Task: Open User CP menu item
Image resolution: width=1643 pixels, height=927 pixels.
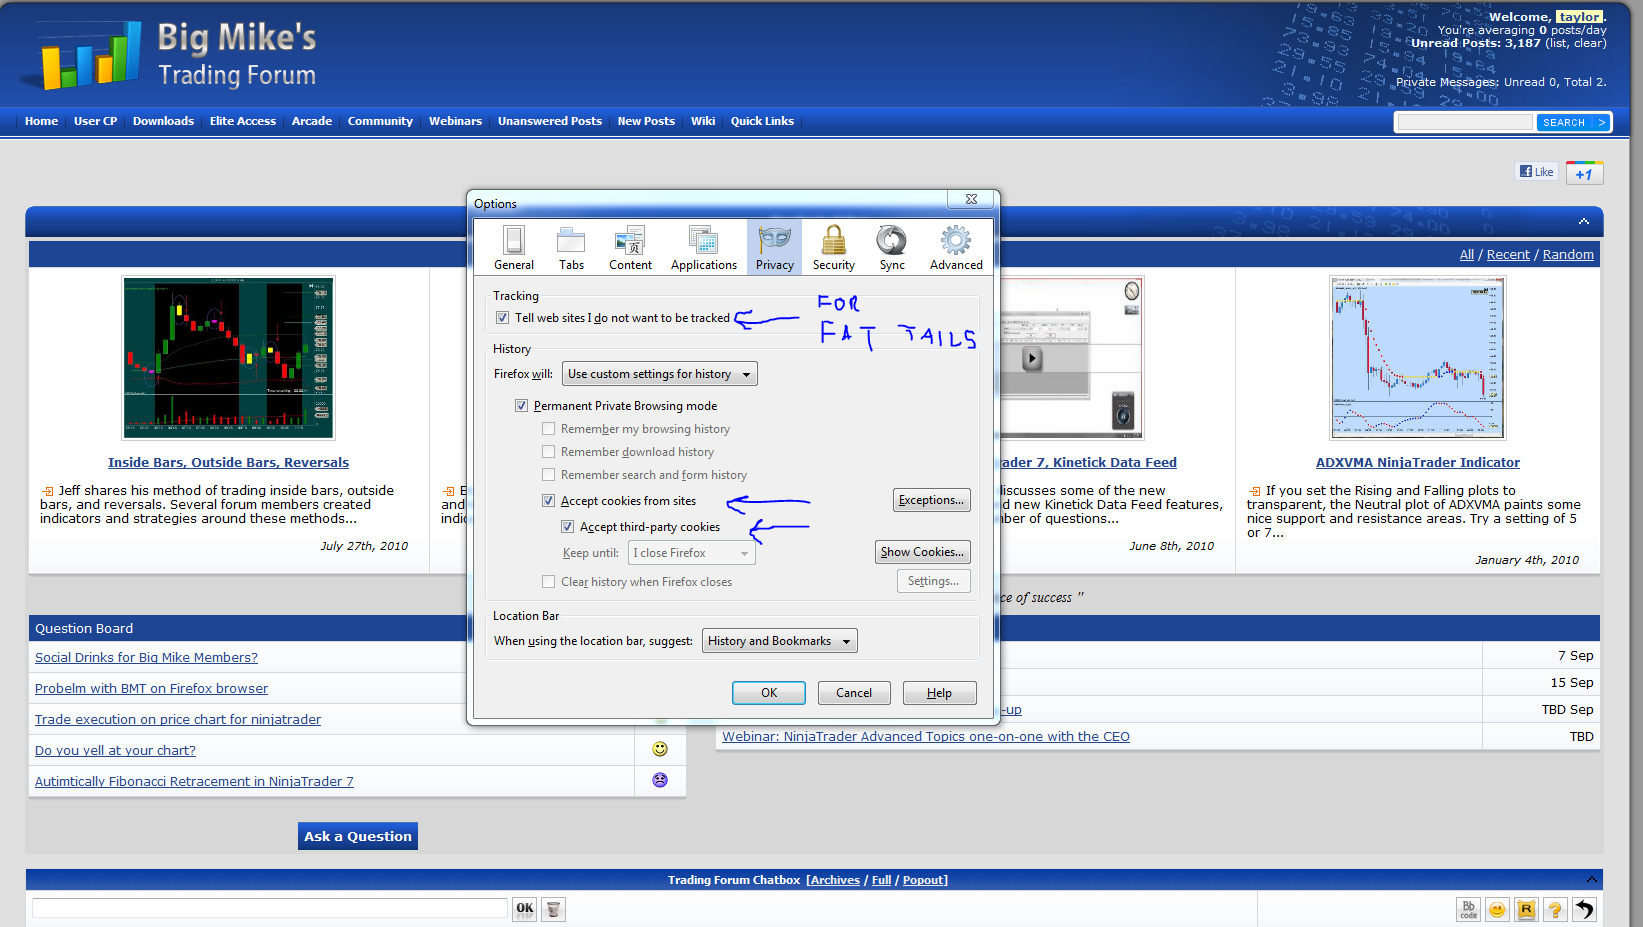Action: [x=95, y=121]
